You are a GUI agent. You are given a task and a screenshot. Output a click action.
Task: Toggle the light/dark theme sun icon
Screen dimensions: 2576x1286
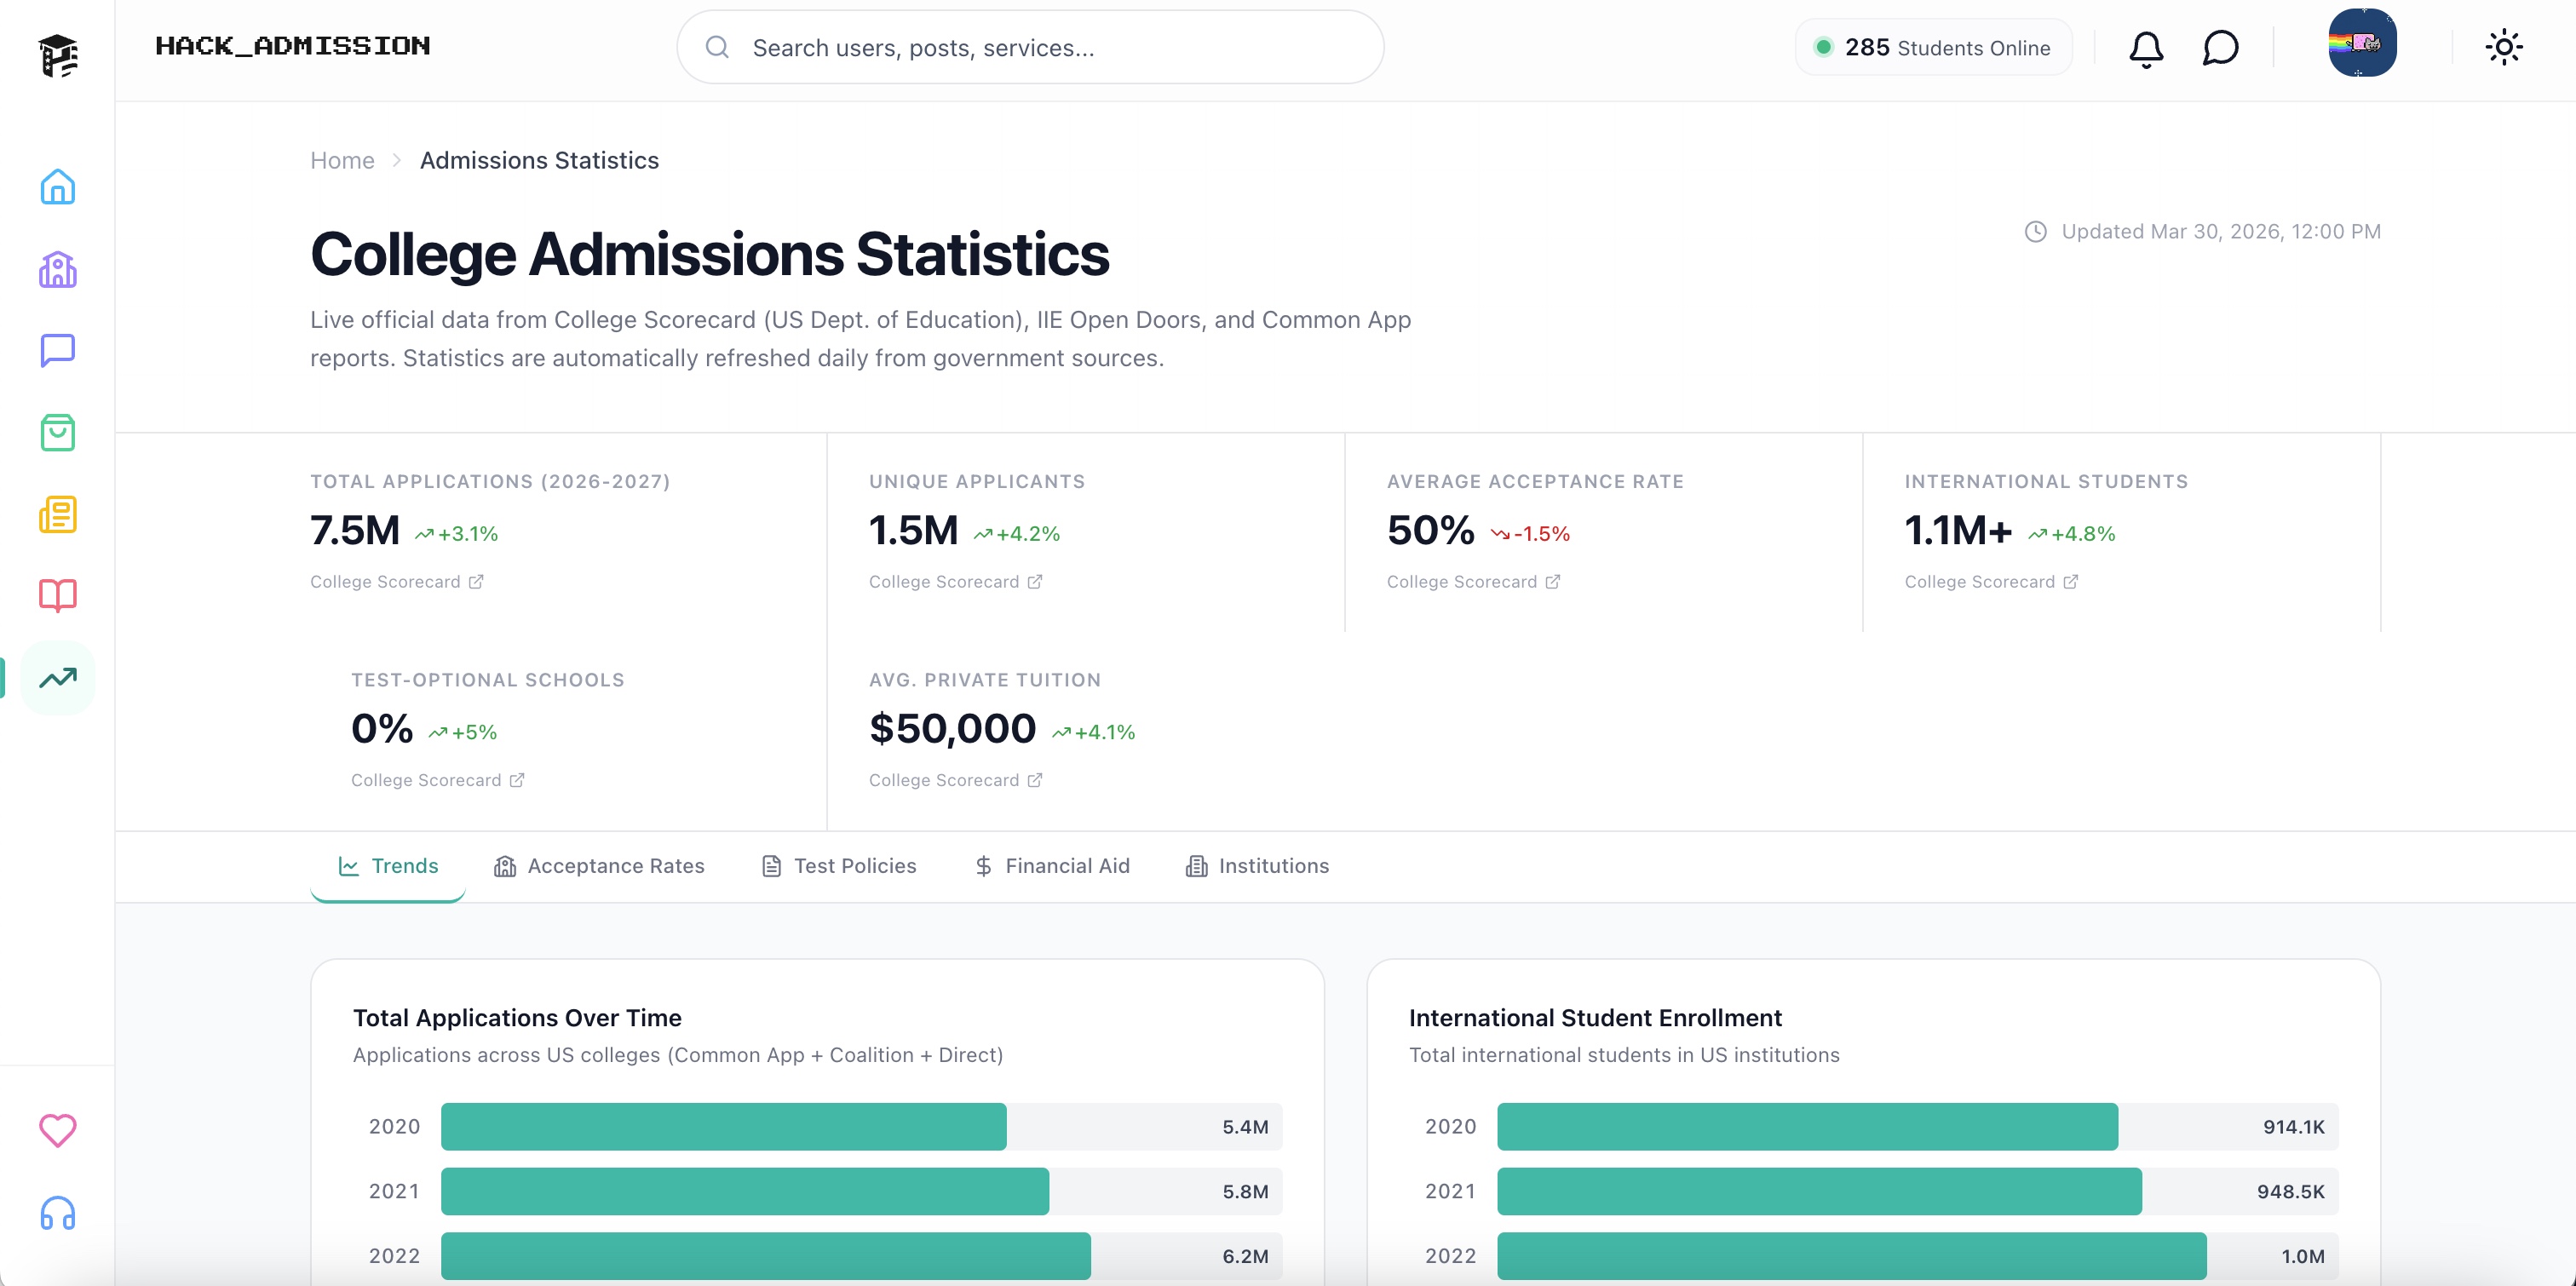[x=2503, y=48]
